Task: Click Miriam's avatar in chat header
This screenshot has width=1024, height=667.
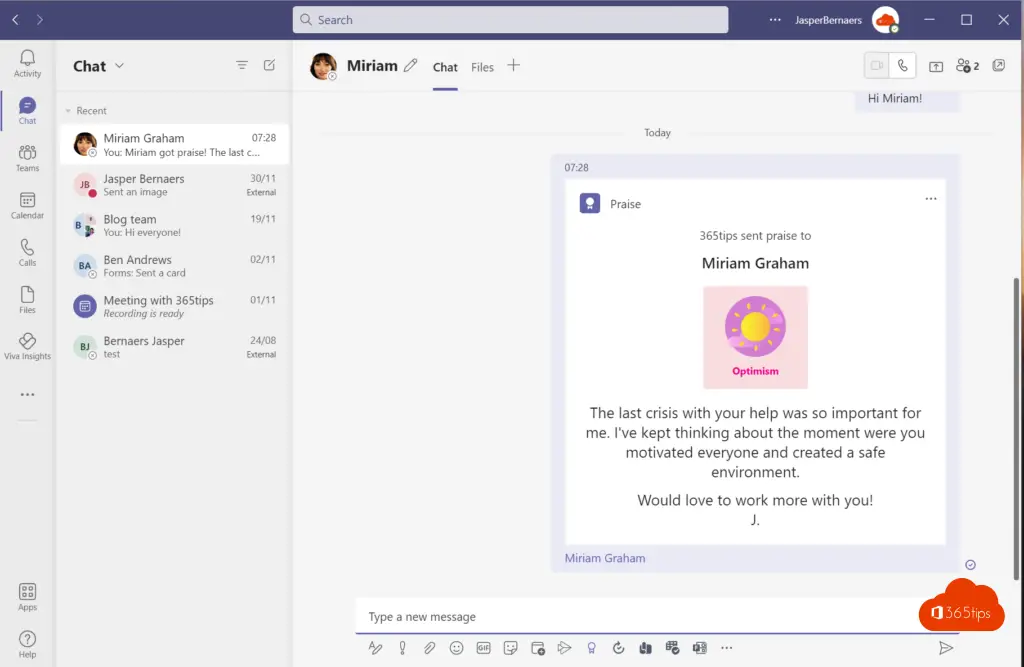Action: (x=323, y=66)
